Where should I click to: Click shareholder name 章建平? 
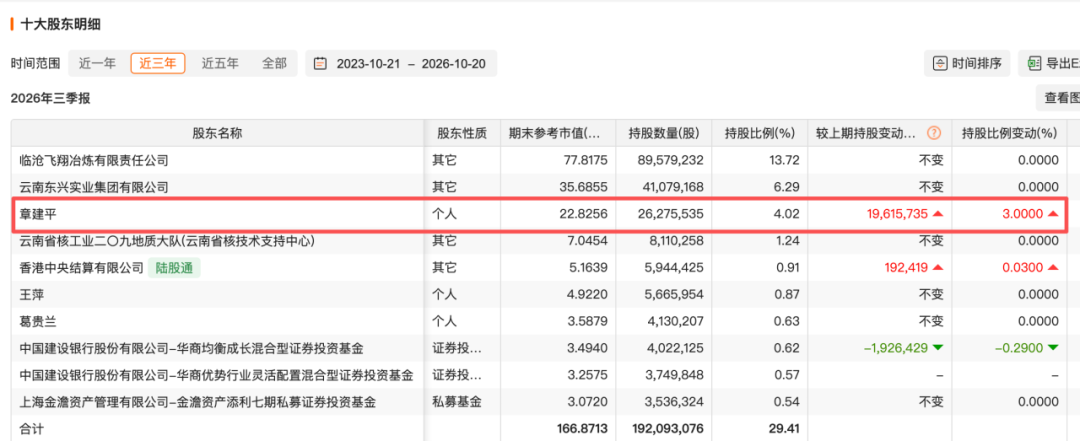pos(38,214)
